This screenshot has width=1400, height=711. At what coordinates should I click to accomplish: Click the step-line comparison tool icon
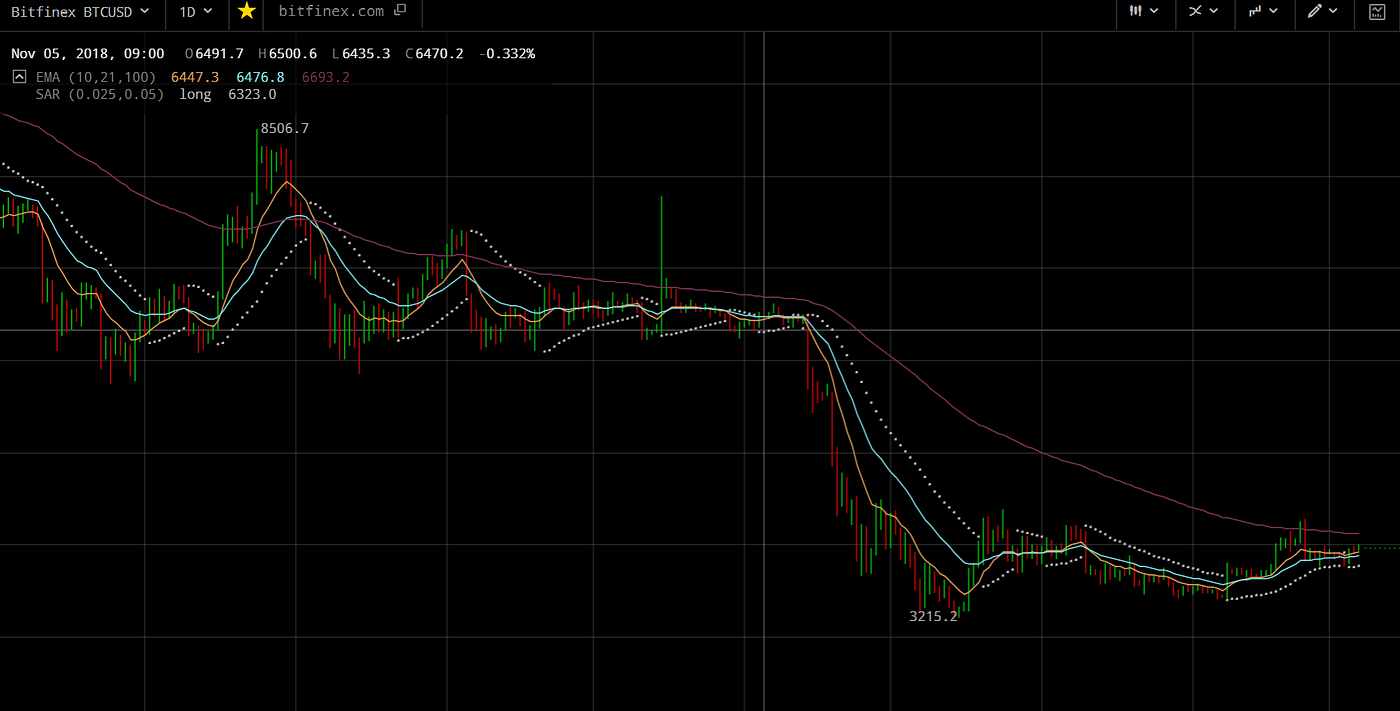[1254, 11]
